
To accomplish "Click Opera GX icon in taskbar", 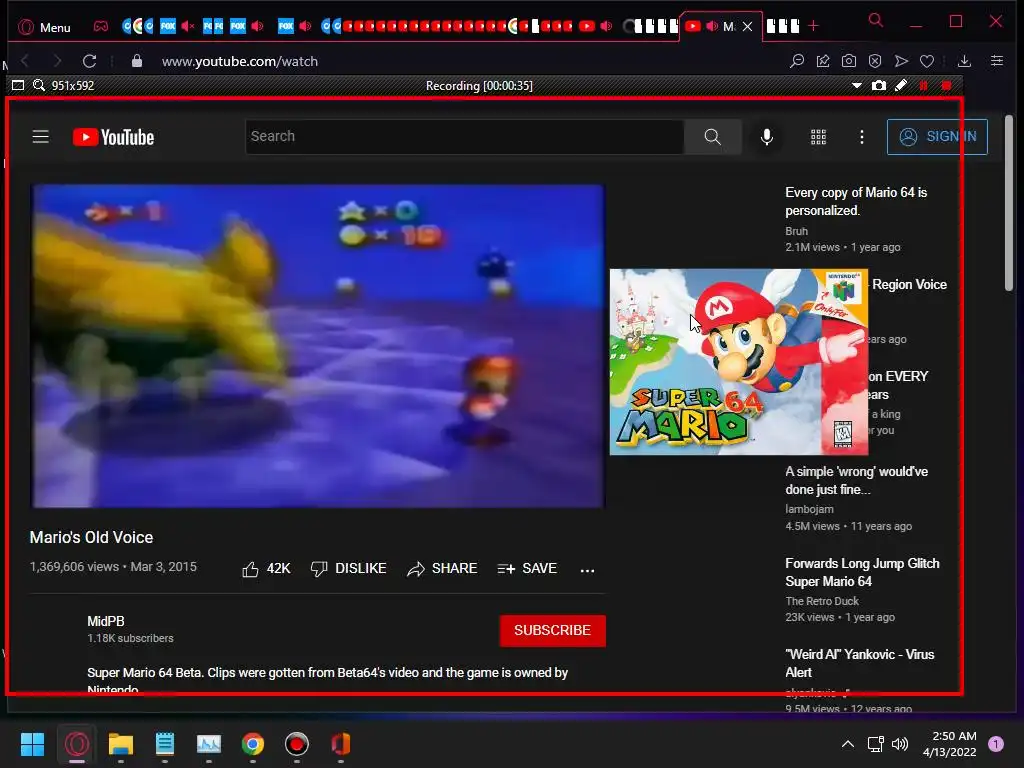I will 76,744.
